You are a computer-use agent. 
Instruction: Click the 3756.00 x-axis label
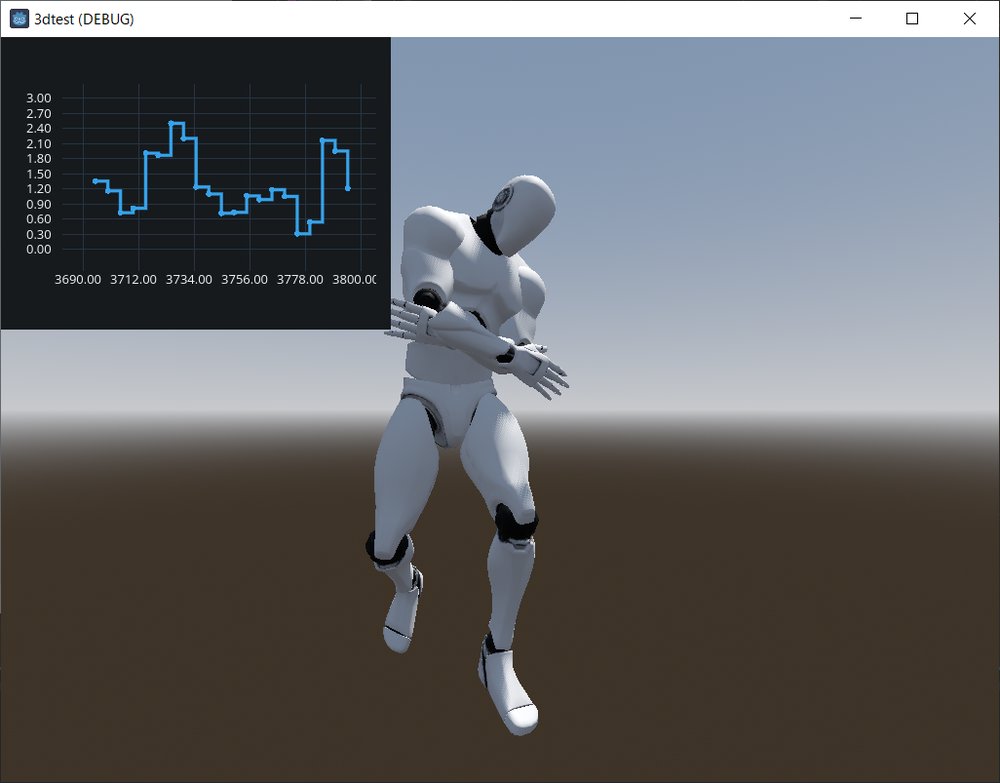244,279
